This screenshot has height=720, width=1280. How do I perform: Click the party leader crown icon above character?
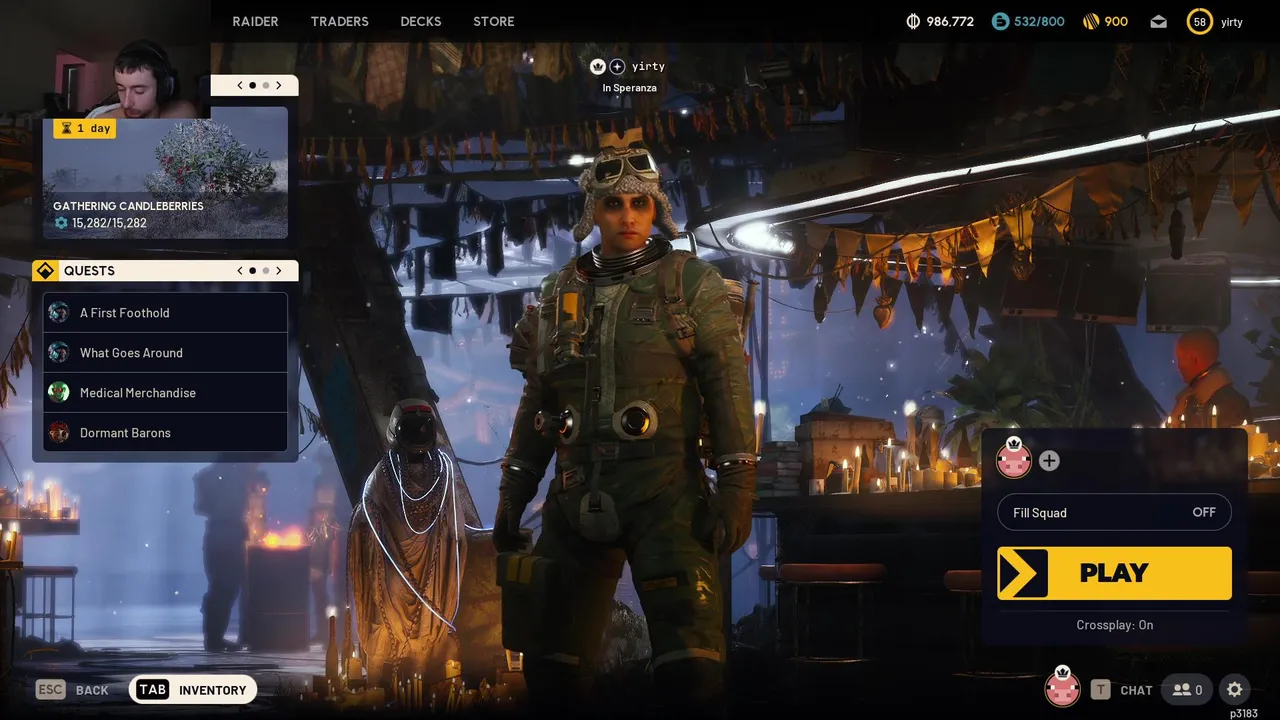(598, 66)
